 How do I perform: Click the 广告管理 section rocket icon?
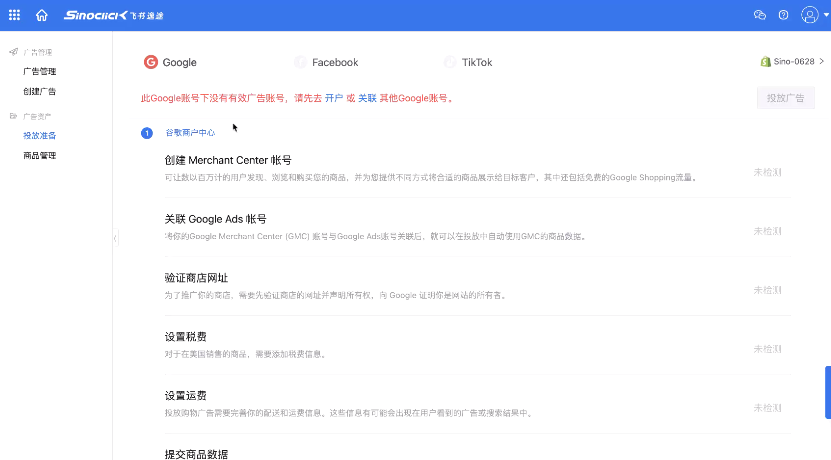click(13, 52)
